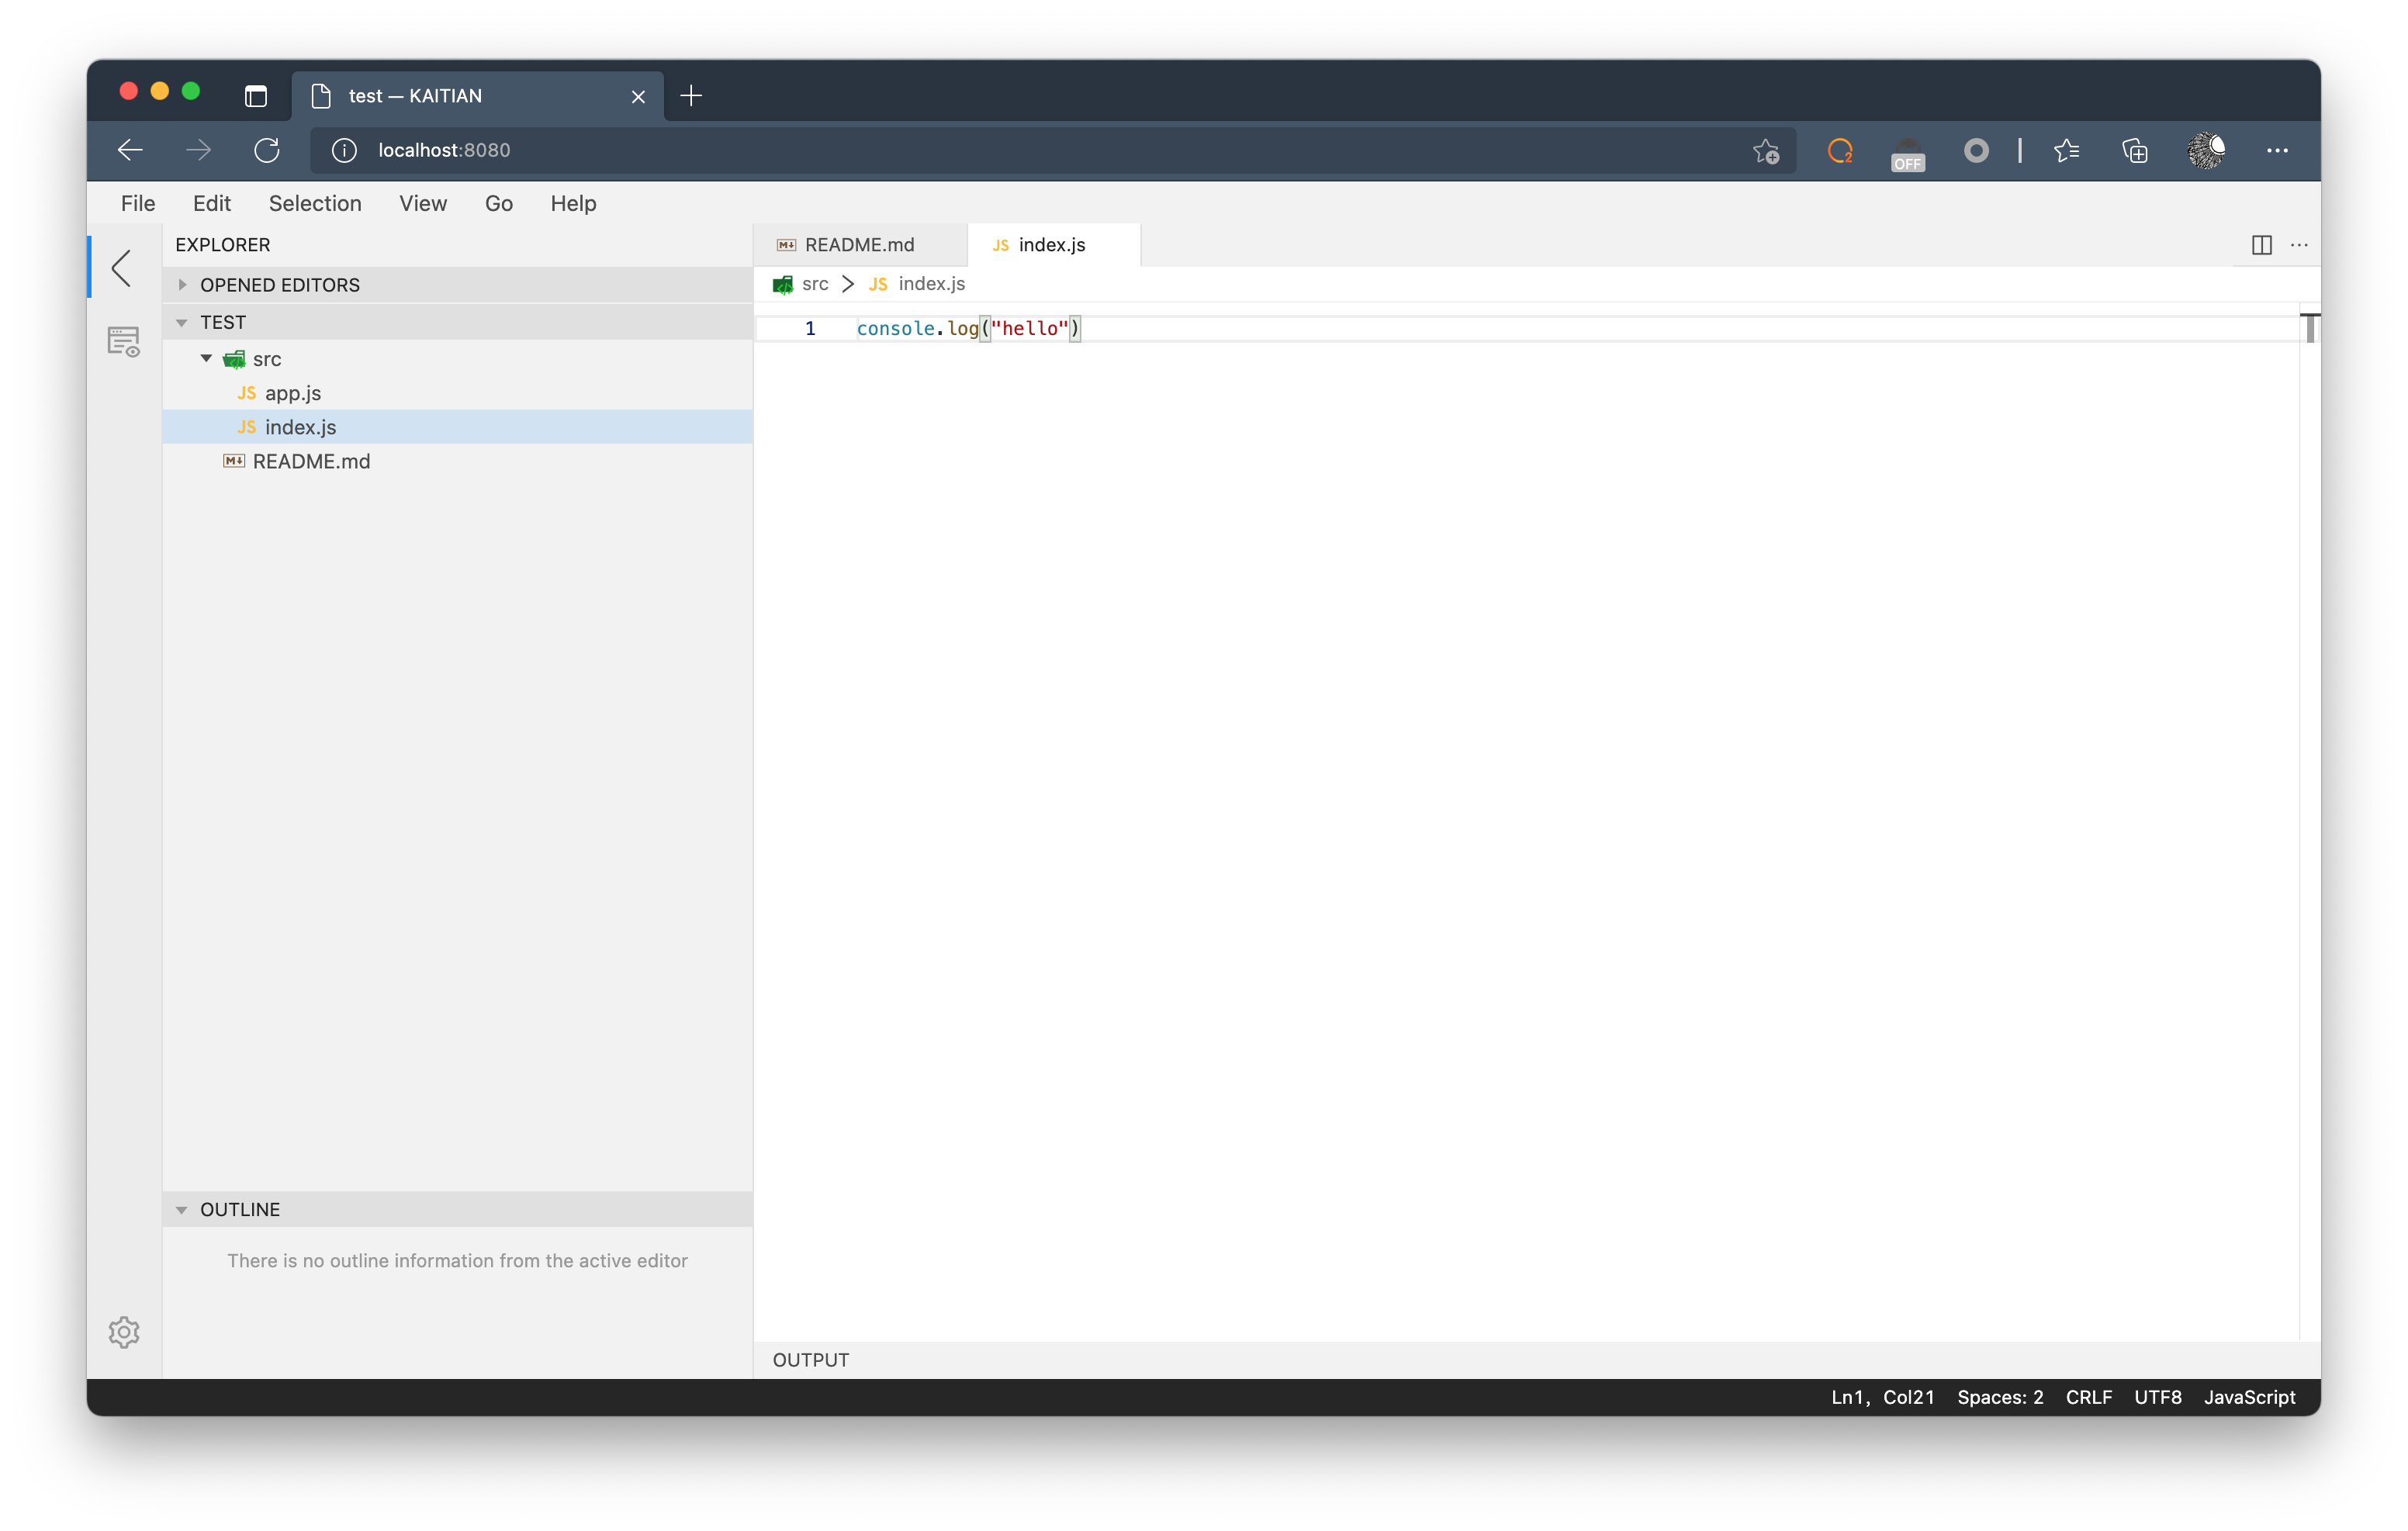This screenshot has height=1531, width=2408.
Task: Click the gray circle record extension icon
Action: (1976, 150)
